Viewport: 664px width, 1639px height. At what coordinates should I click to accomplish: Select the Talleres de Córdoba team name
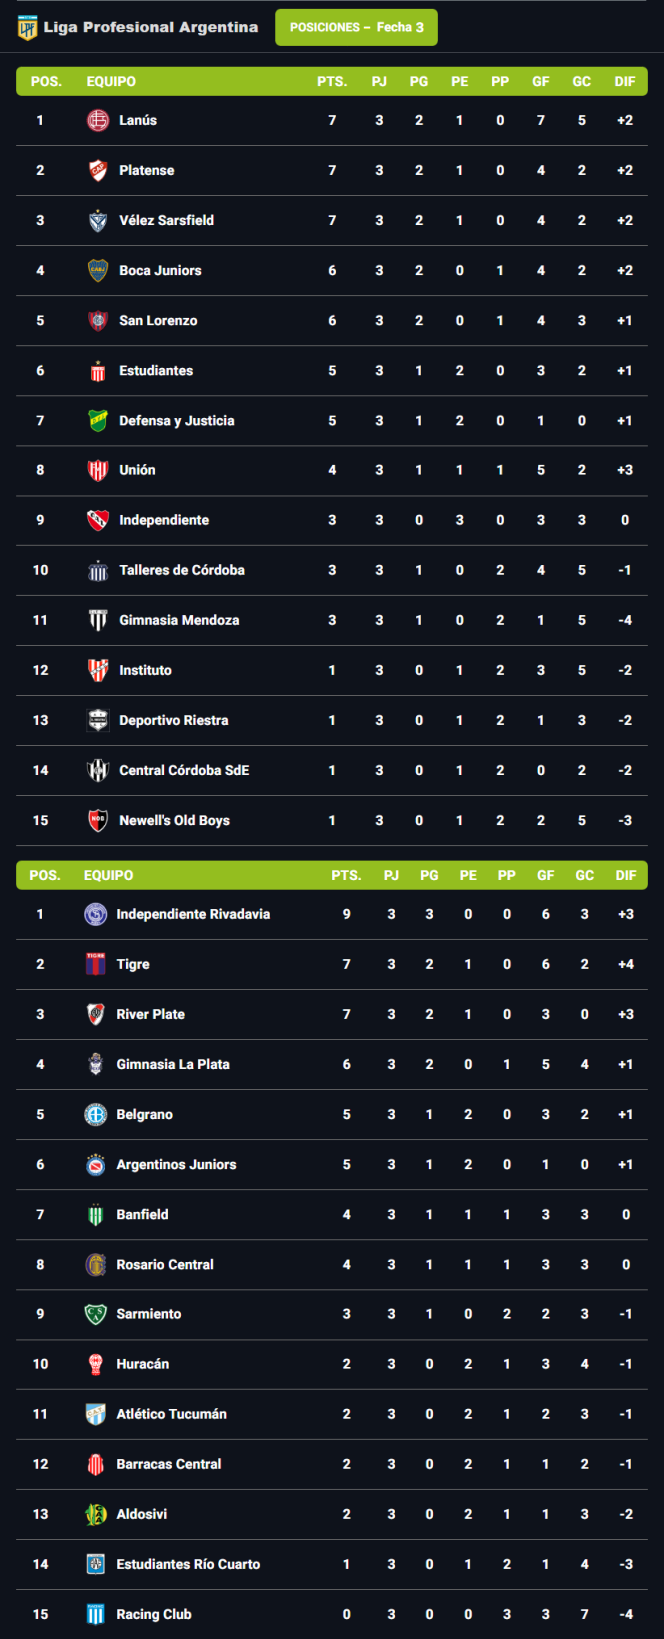182,570
